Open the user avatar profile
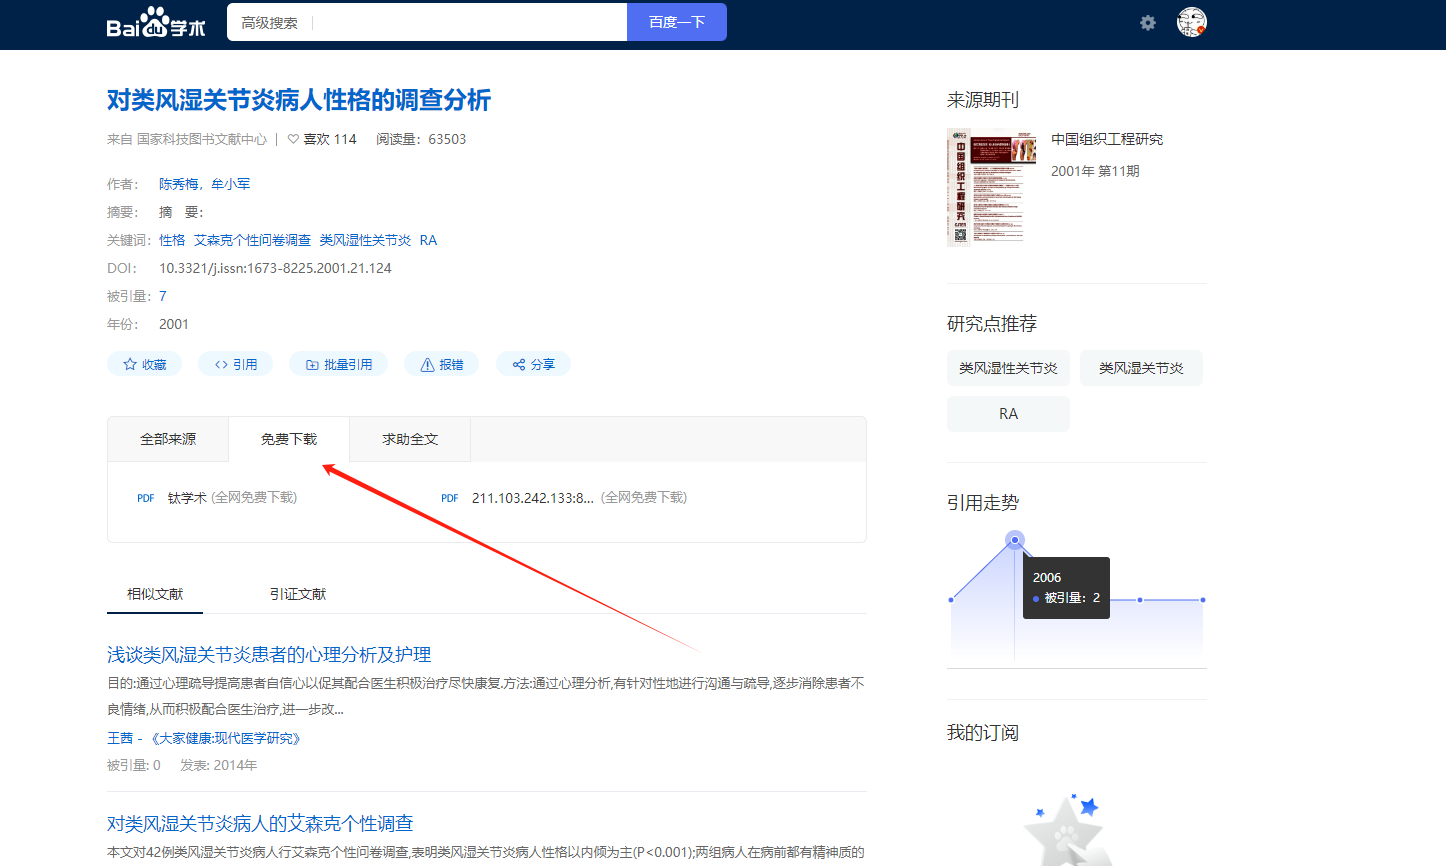 [x=1192, y=22]
